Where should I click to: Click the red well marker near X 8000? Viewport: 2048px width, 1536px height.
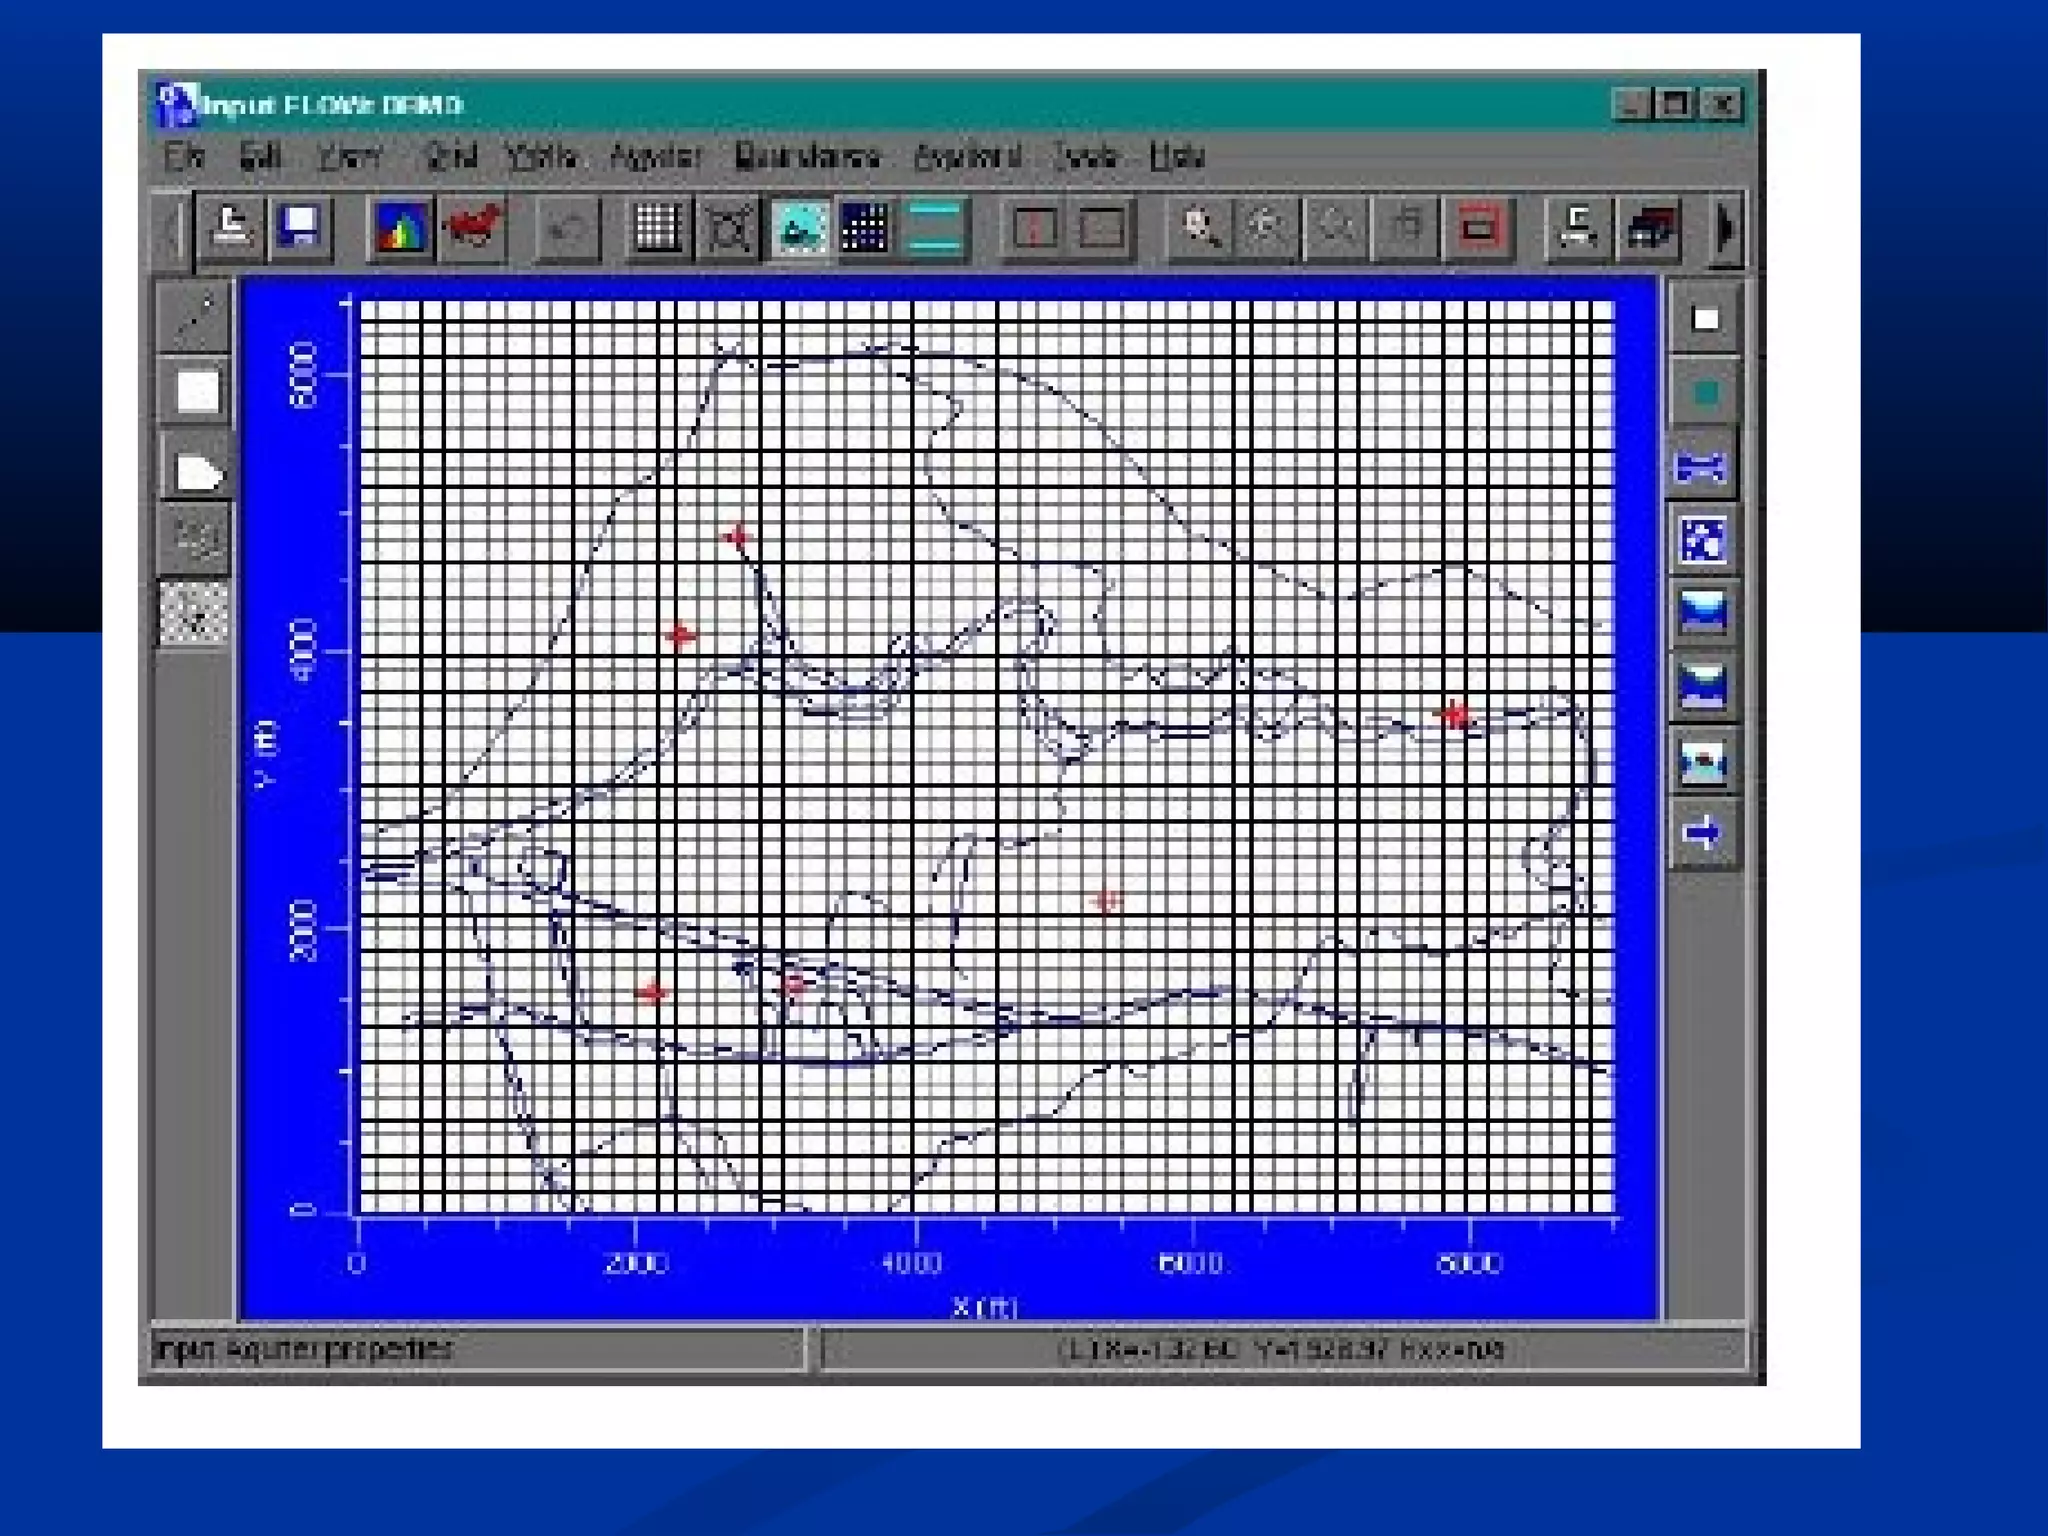[1455, 715]
